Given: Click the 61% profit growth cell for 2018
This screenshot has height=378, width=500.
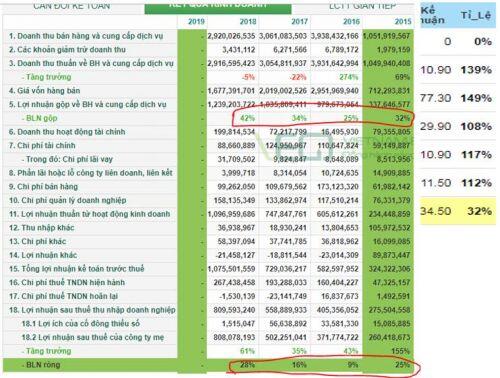Looking at the screenshot, I should [x=248, y=351].
